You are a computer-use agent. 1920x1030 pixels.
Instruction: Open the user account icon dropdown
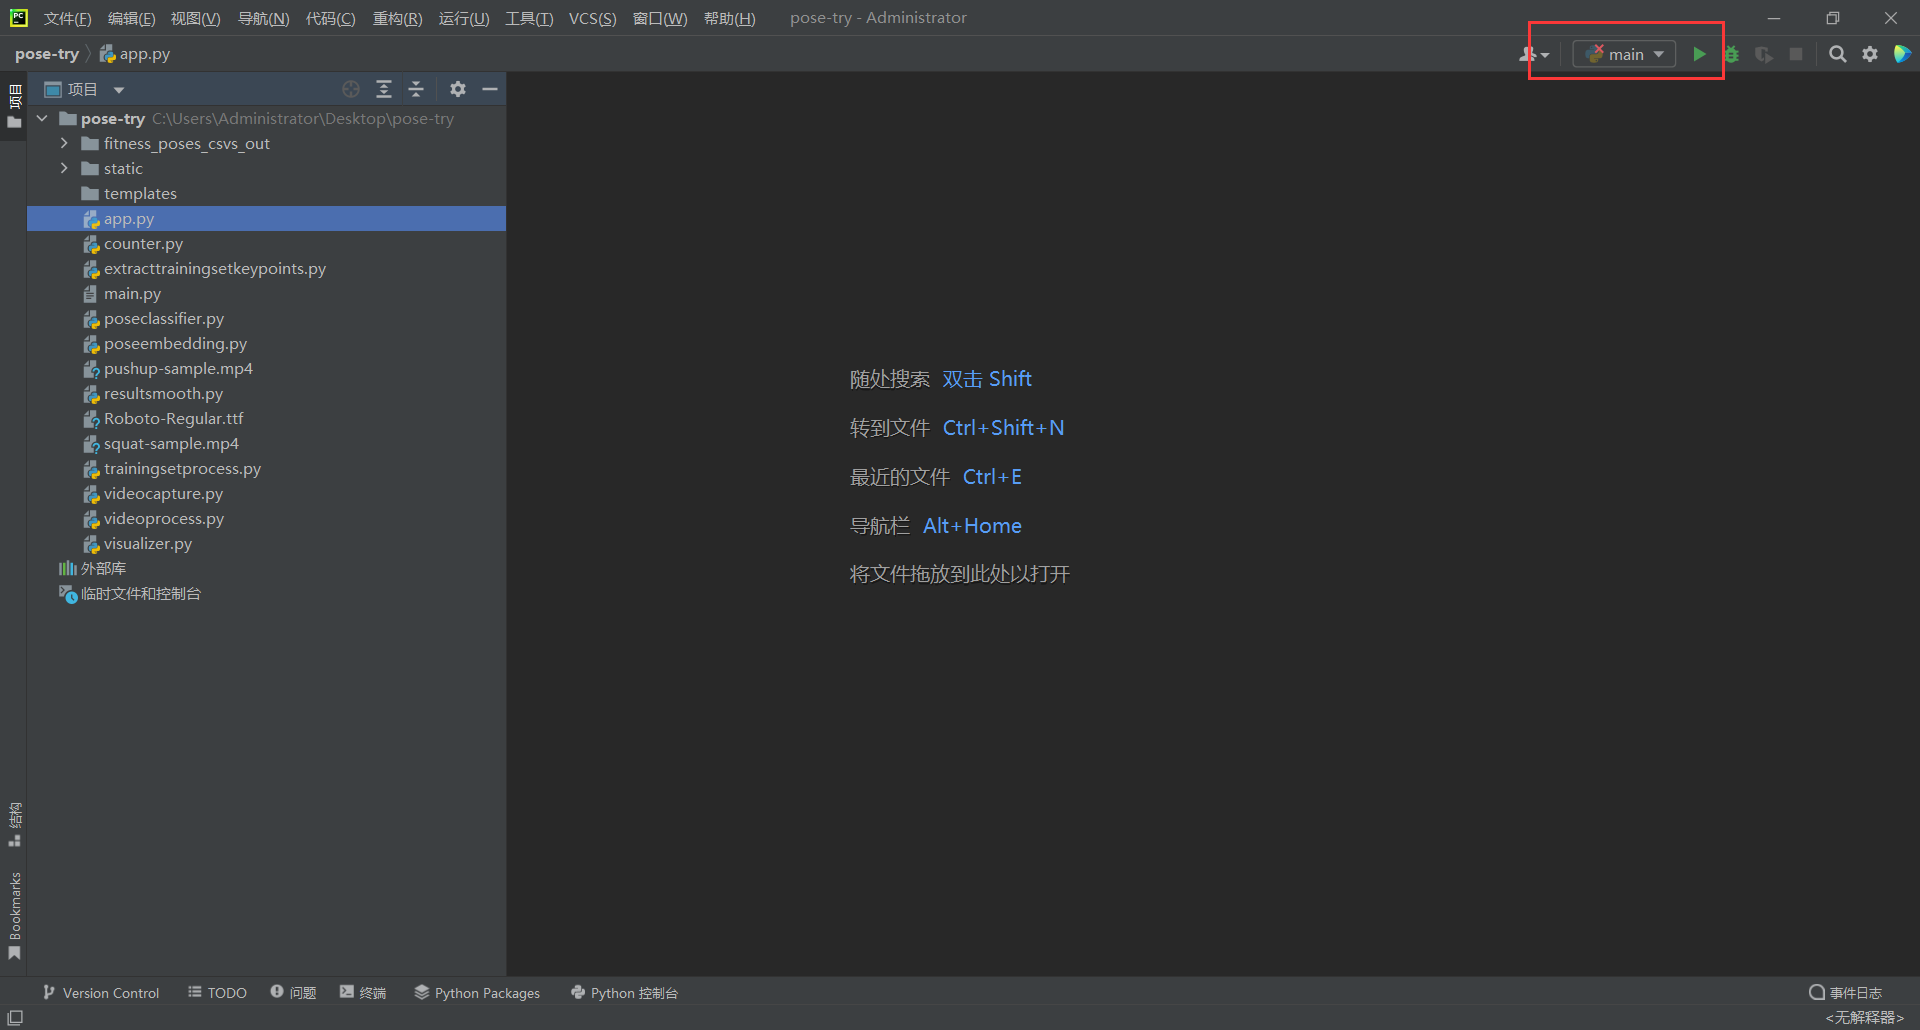coord(1534,54)
